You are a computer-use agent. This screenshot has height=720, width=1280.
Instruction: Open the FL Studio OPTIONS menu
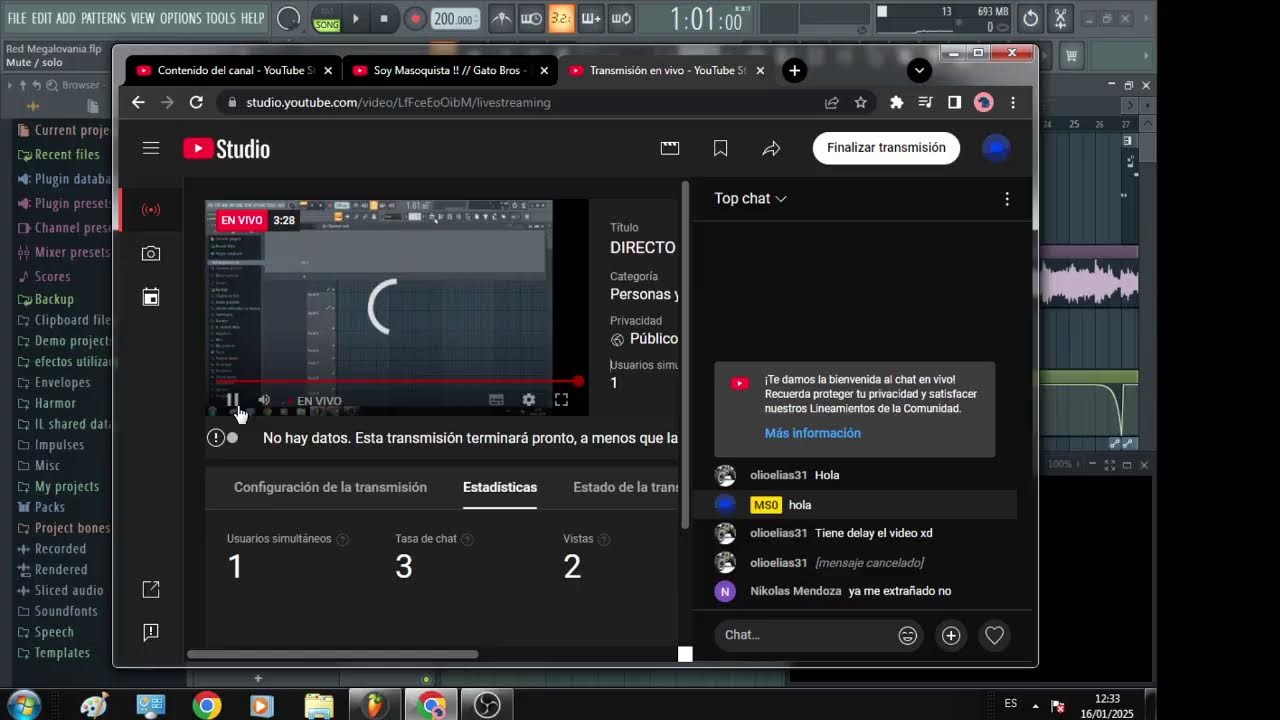[x=181, y=18]
